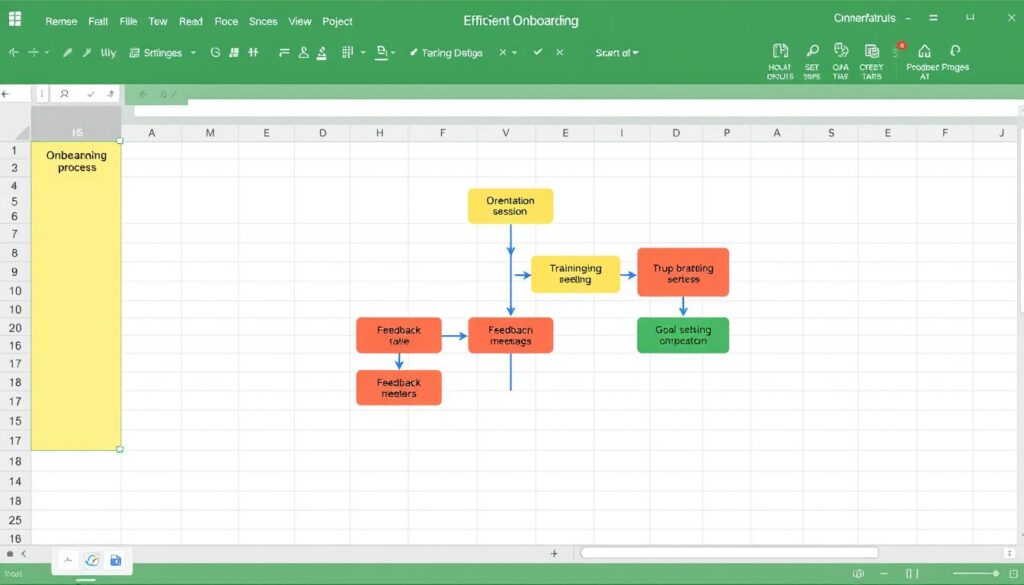This screenshot has height=585, width=1024.
Task: Click the circular refresh icon in toolbar
Action: point(216,52)
